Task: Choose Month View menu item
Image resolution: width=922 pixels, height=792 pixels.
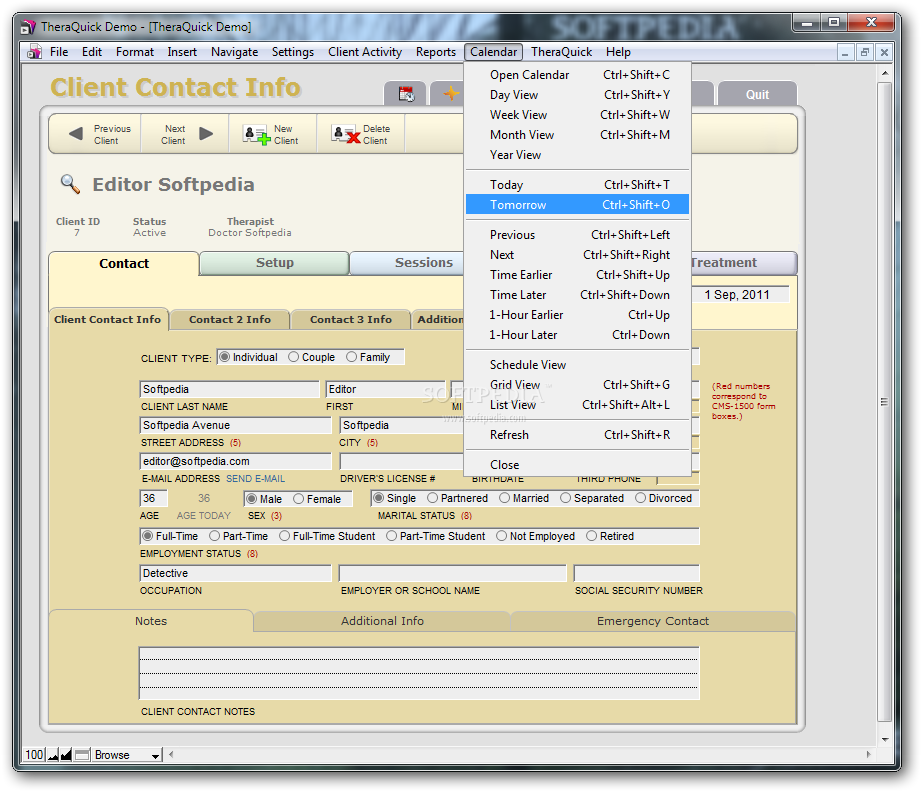Action: pos(577,135)
